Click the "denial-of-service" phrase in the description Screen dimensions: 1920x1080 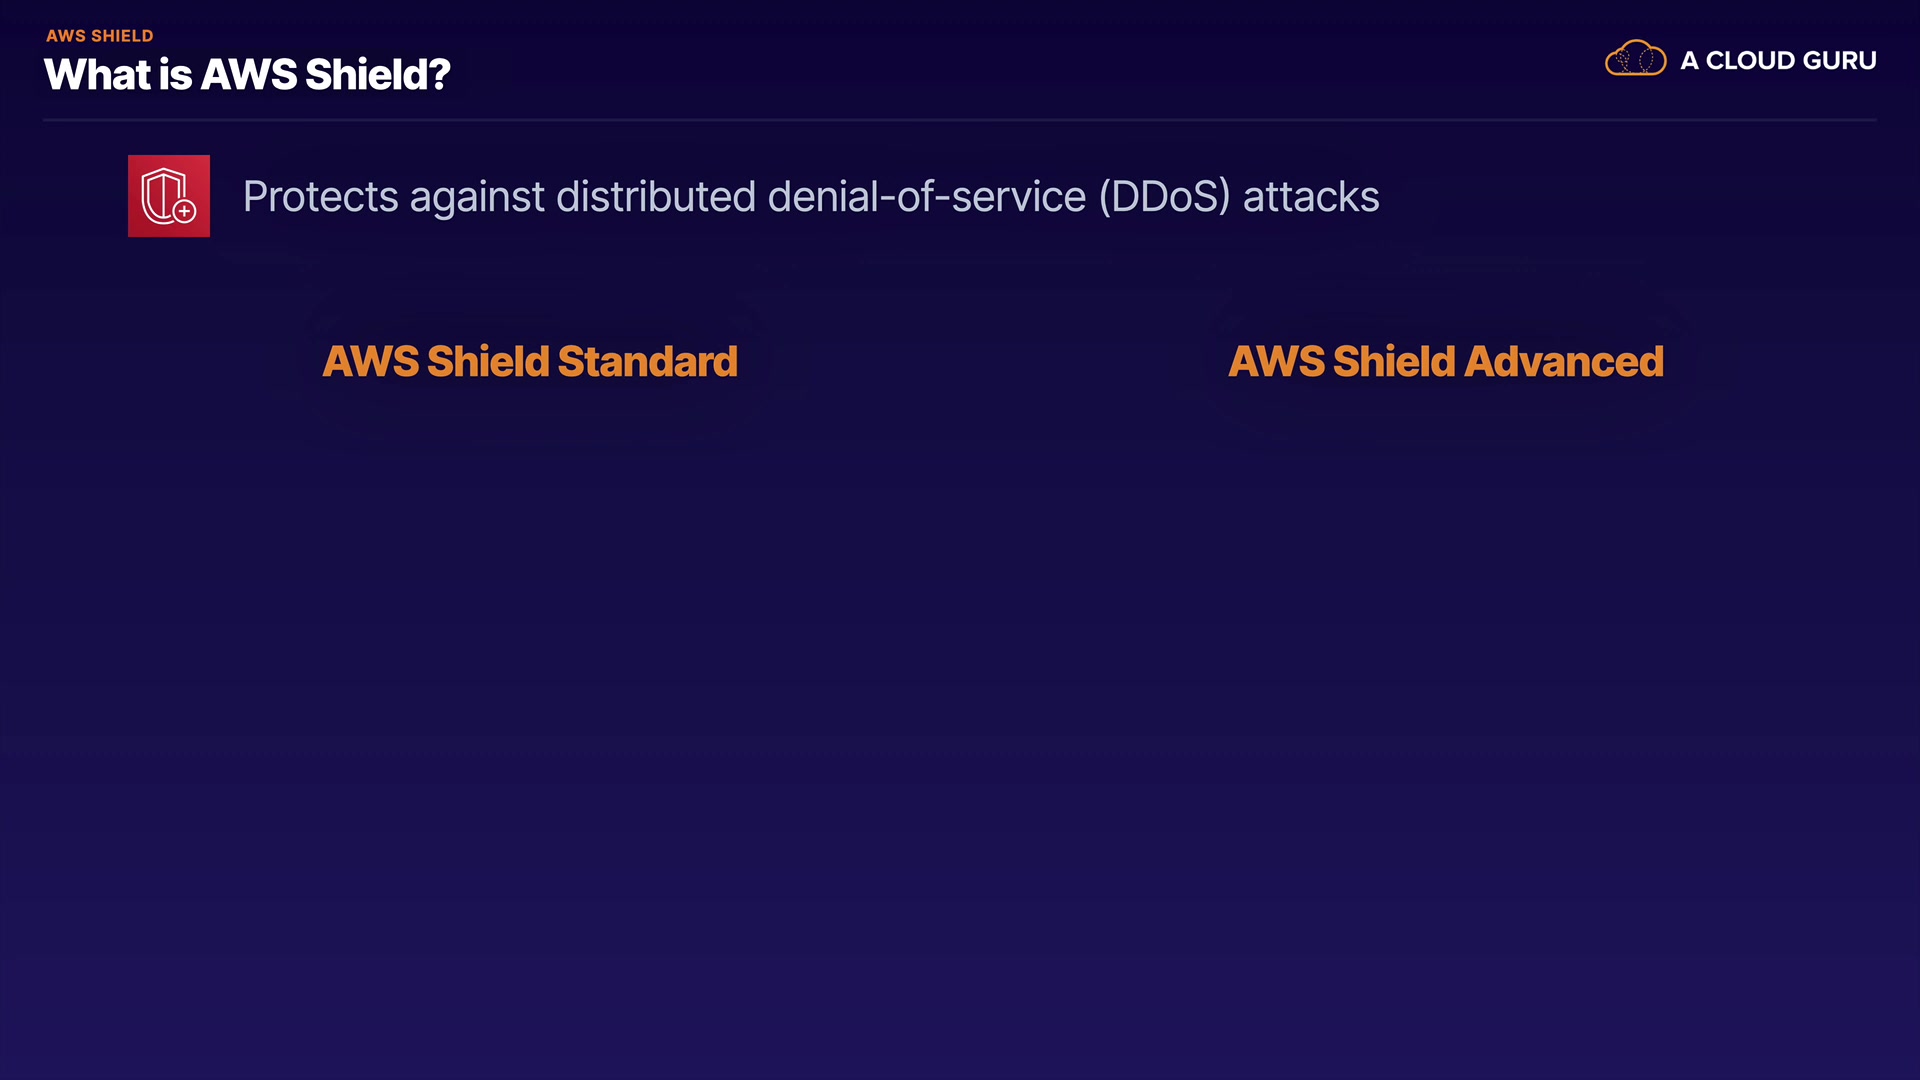926,197
